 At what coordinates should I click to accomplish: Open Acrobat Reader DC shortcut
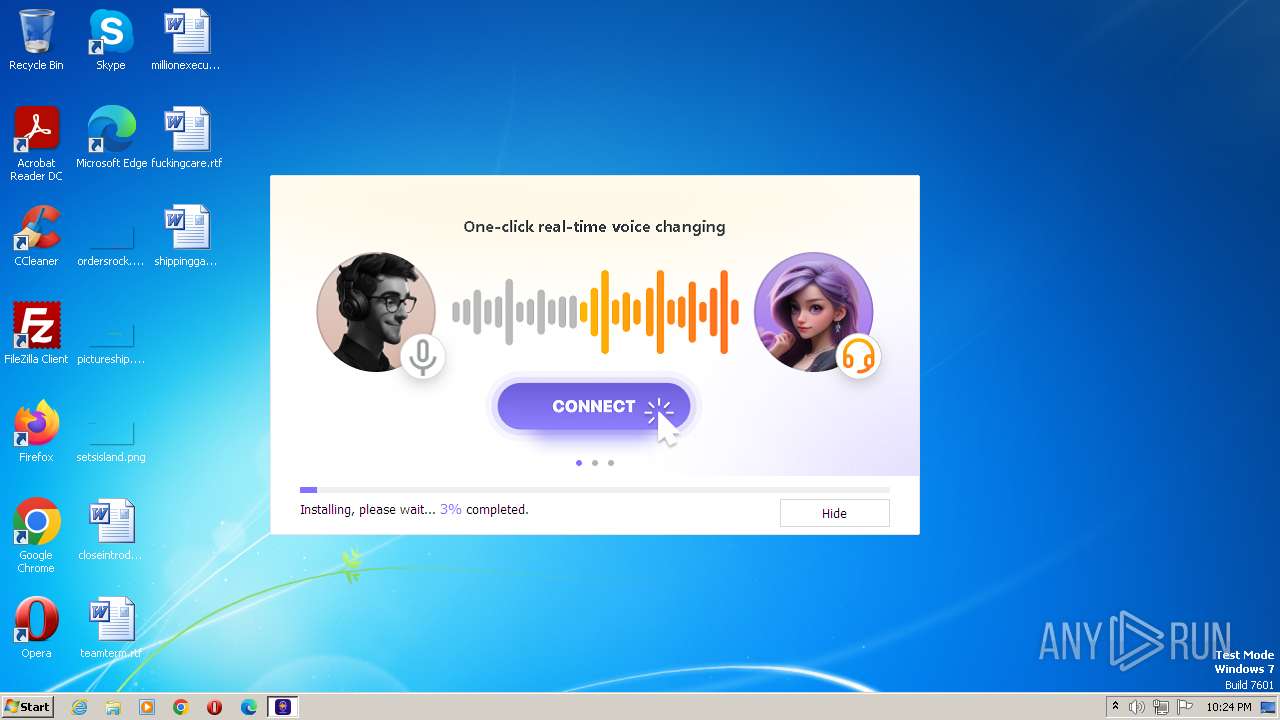click(x=36, y=144)
